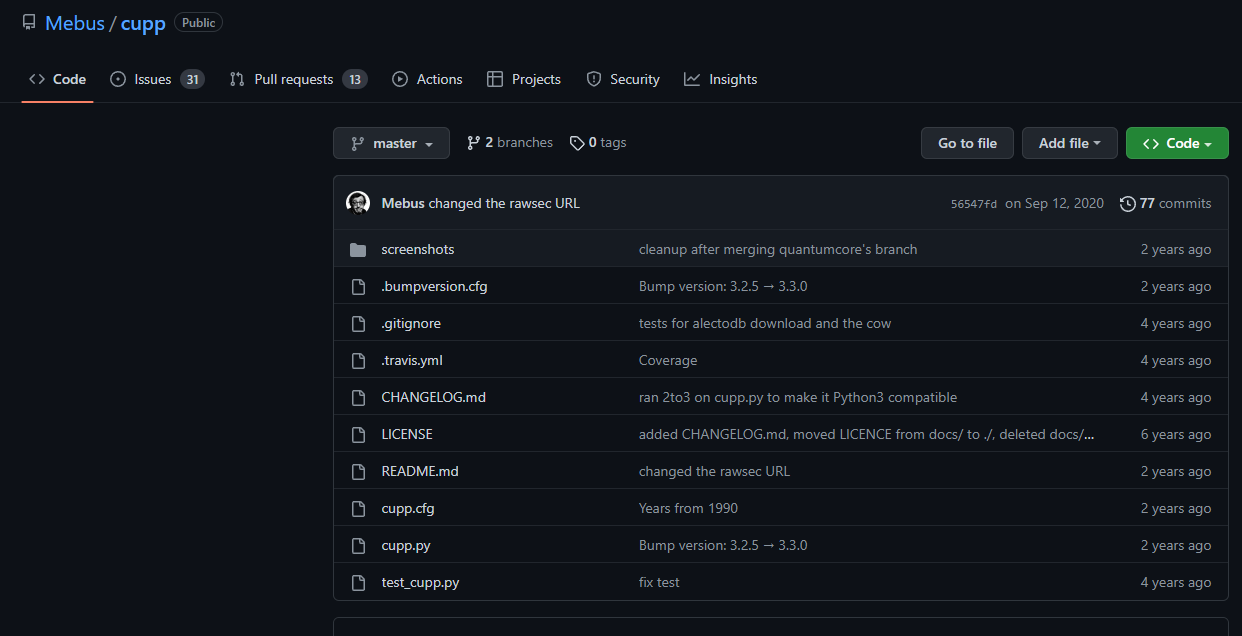The width and height of the screenshot is (1242, 636).
Task: Open the cupp repository name link
Action: pos(143,23)
